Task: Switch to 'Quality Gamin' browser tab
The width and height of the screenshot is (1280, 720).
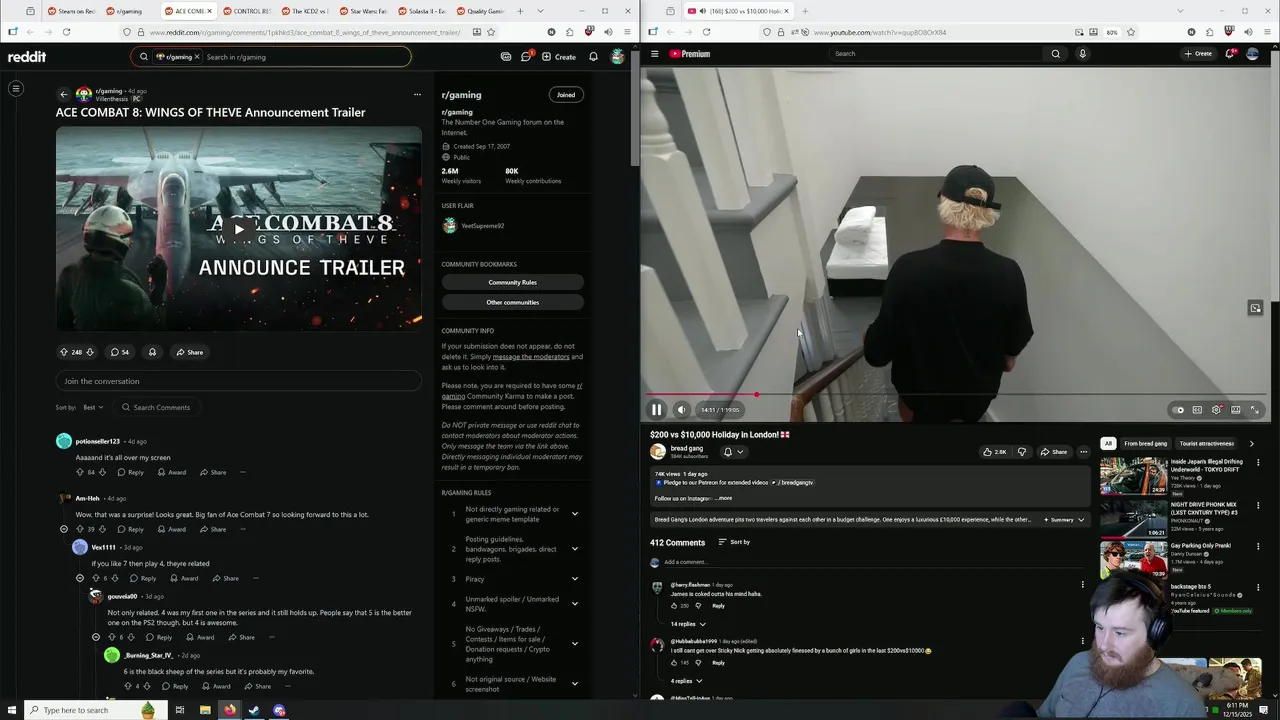Action: coord(480,11)
